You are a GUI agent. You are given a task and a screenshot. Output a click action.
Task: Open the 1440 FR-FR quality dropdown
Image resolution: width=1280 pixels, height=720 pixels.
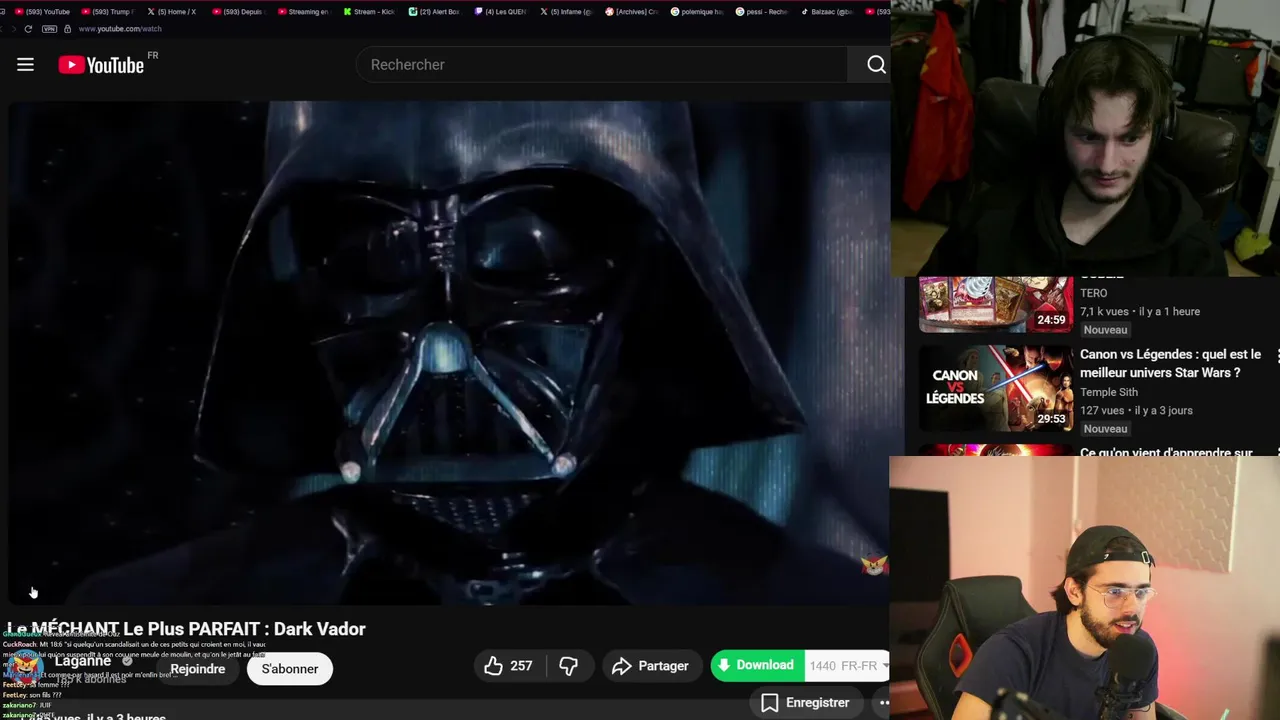[848, 666]
